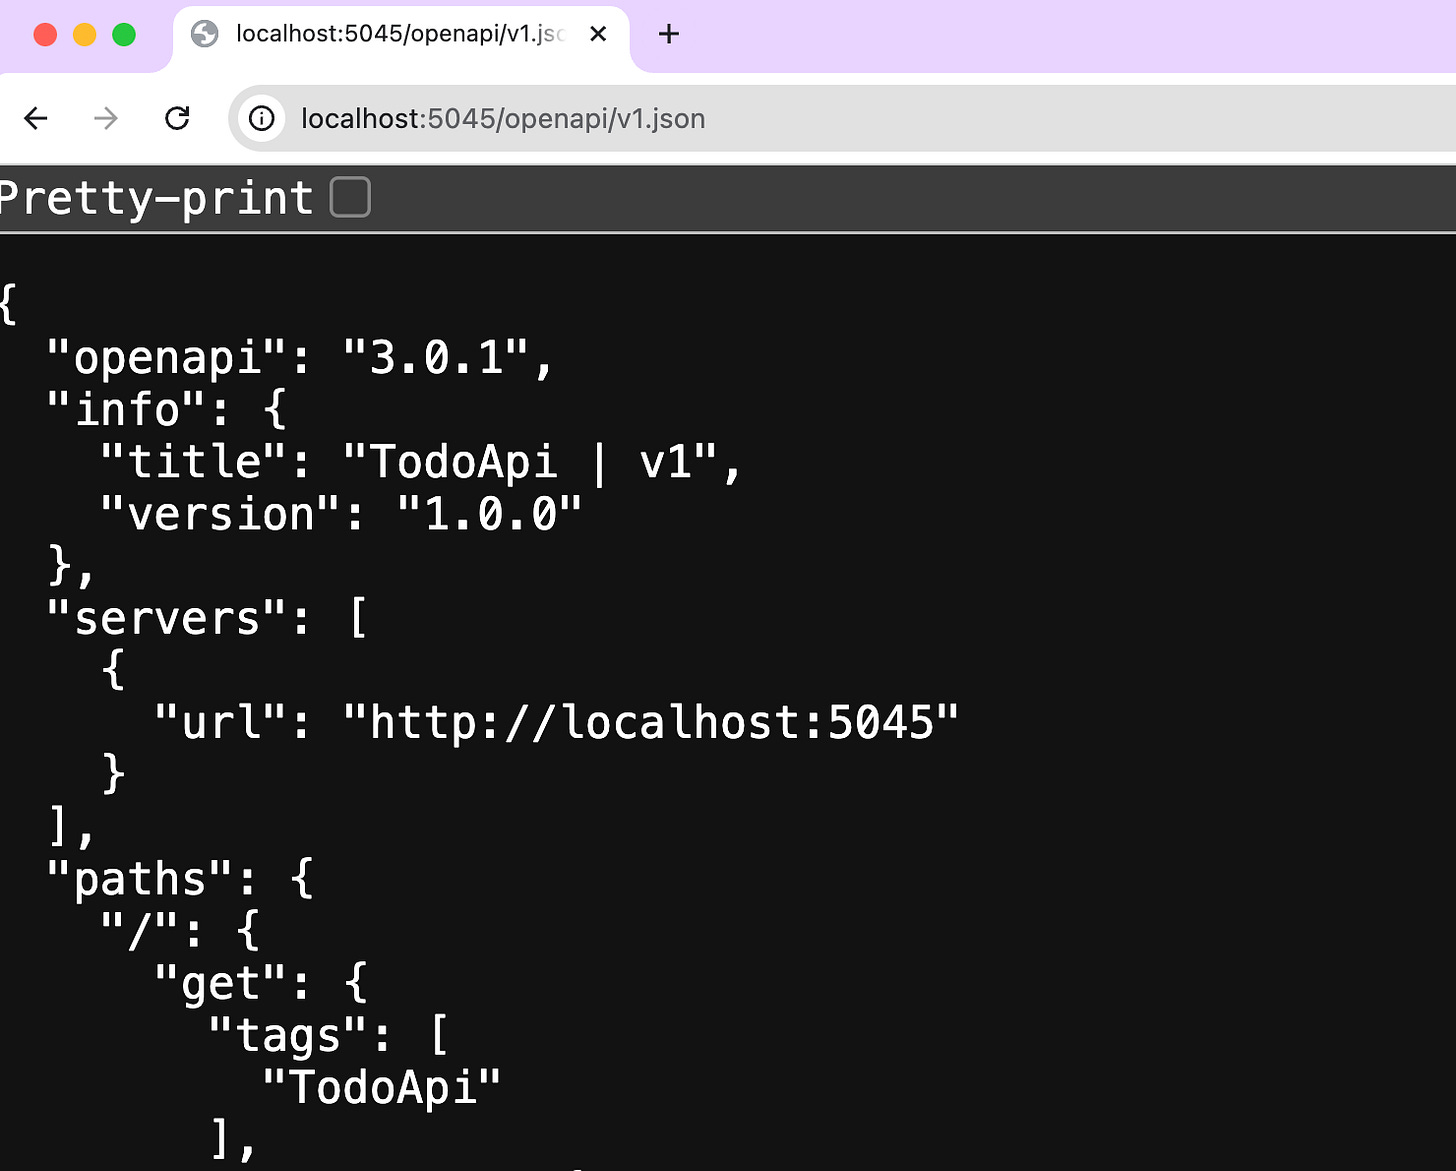Click the red close traffic light button
The height and width of the screenshot is (1171, 1456).
(45, 33)
